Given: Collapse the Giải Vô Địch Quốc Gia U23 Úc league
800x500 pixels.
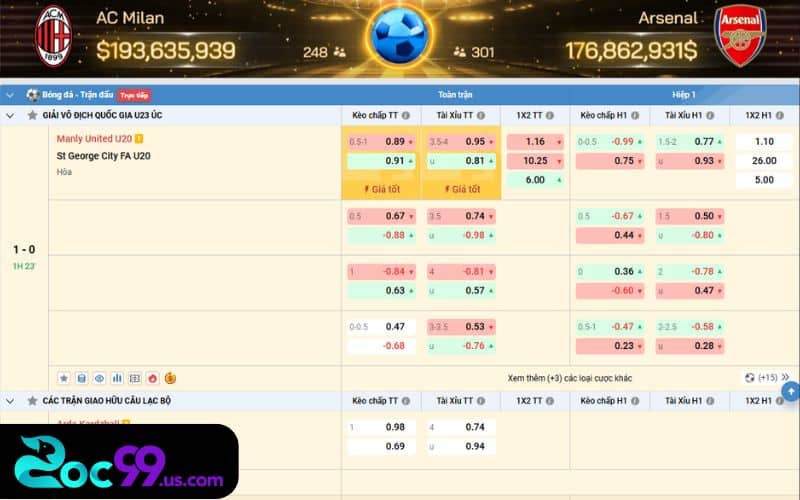Looking at the screenshot, I should pyautogui.click(x=10, y=115).
